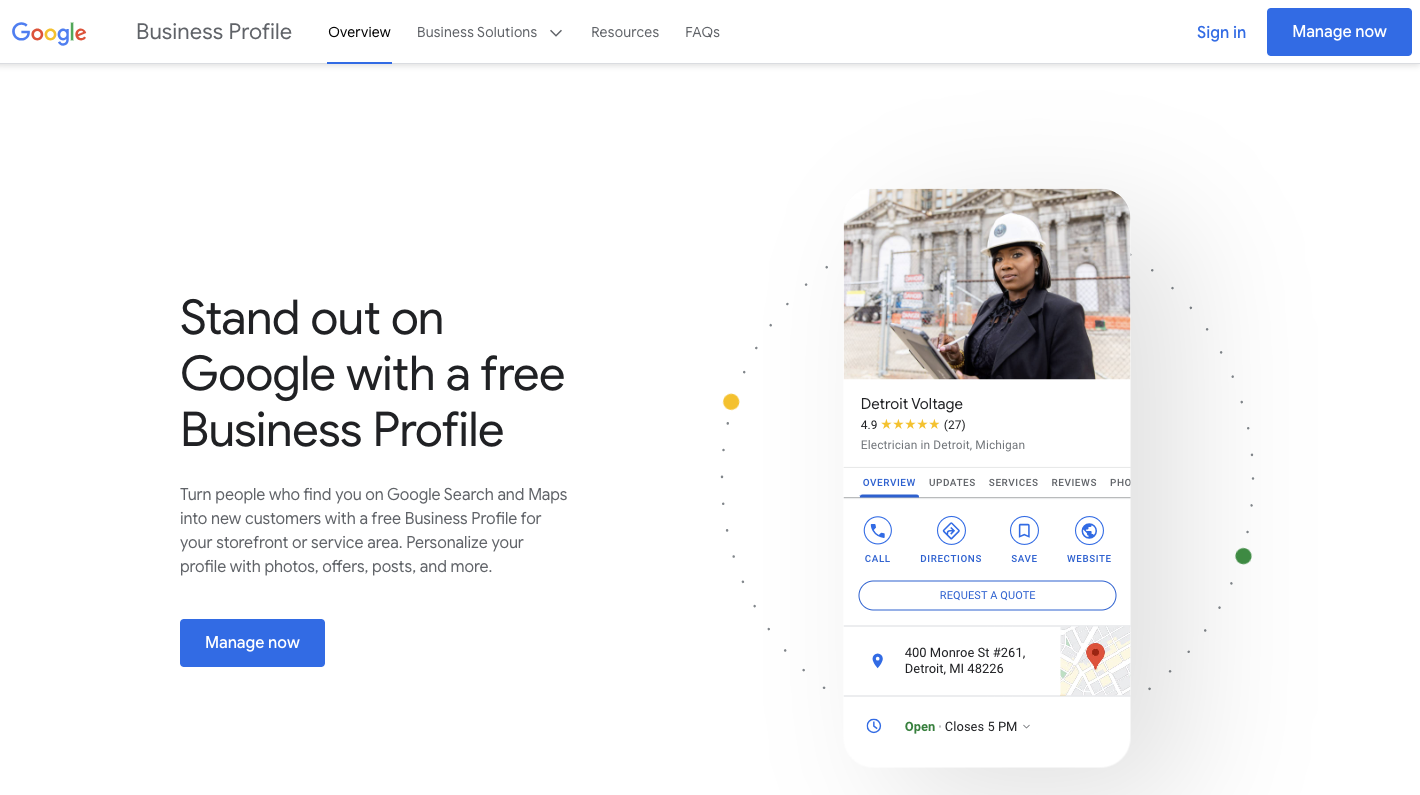
Task: Open the Resources page from the navigation
Action: (625, 32)
